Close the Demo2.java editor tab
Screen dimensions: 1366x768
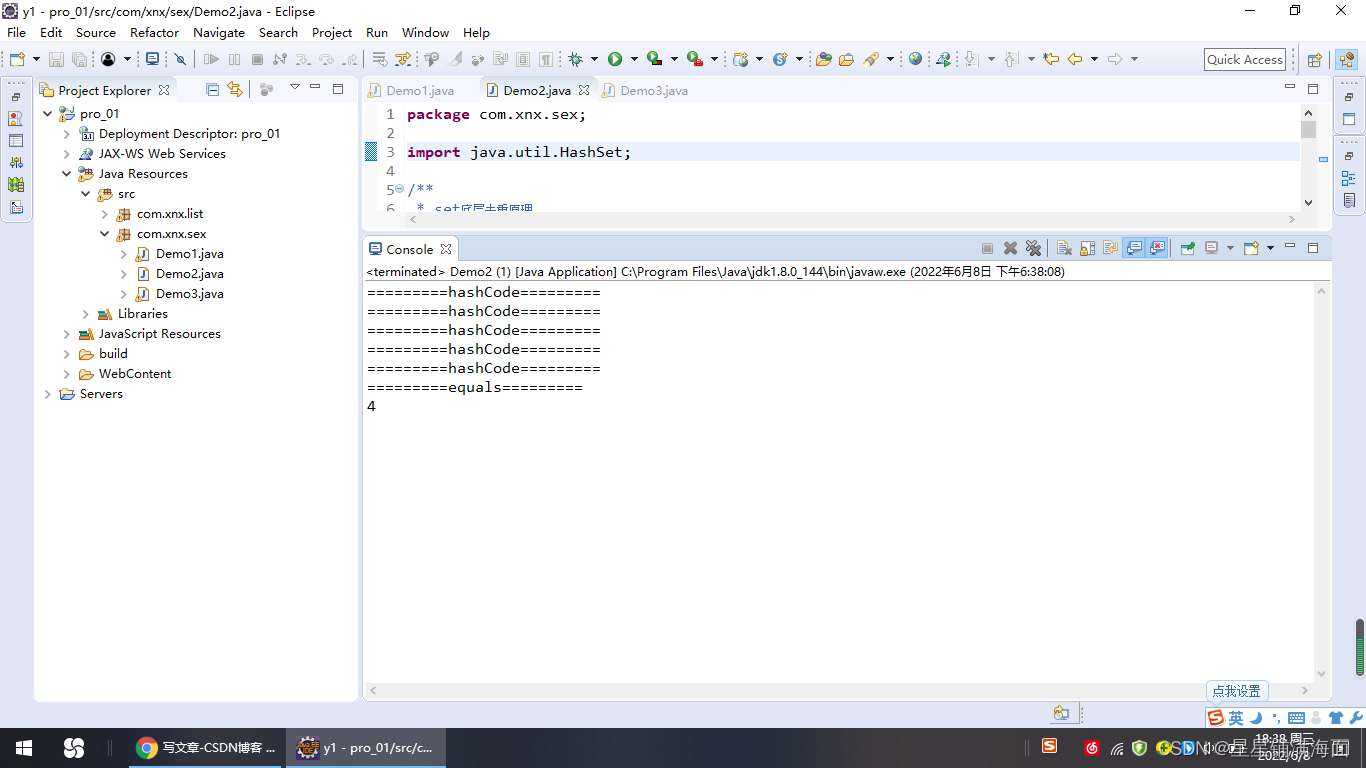pyautogui.click(x=584, y=90)
